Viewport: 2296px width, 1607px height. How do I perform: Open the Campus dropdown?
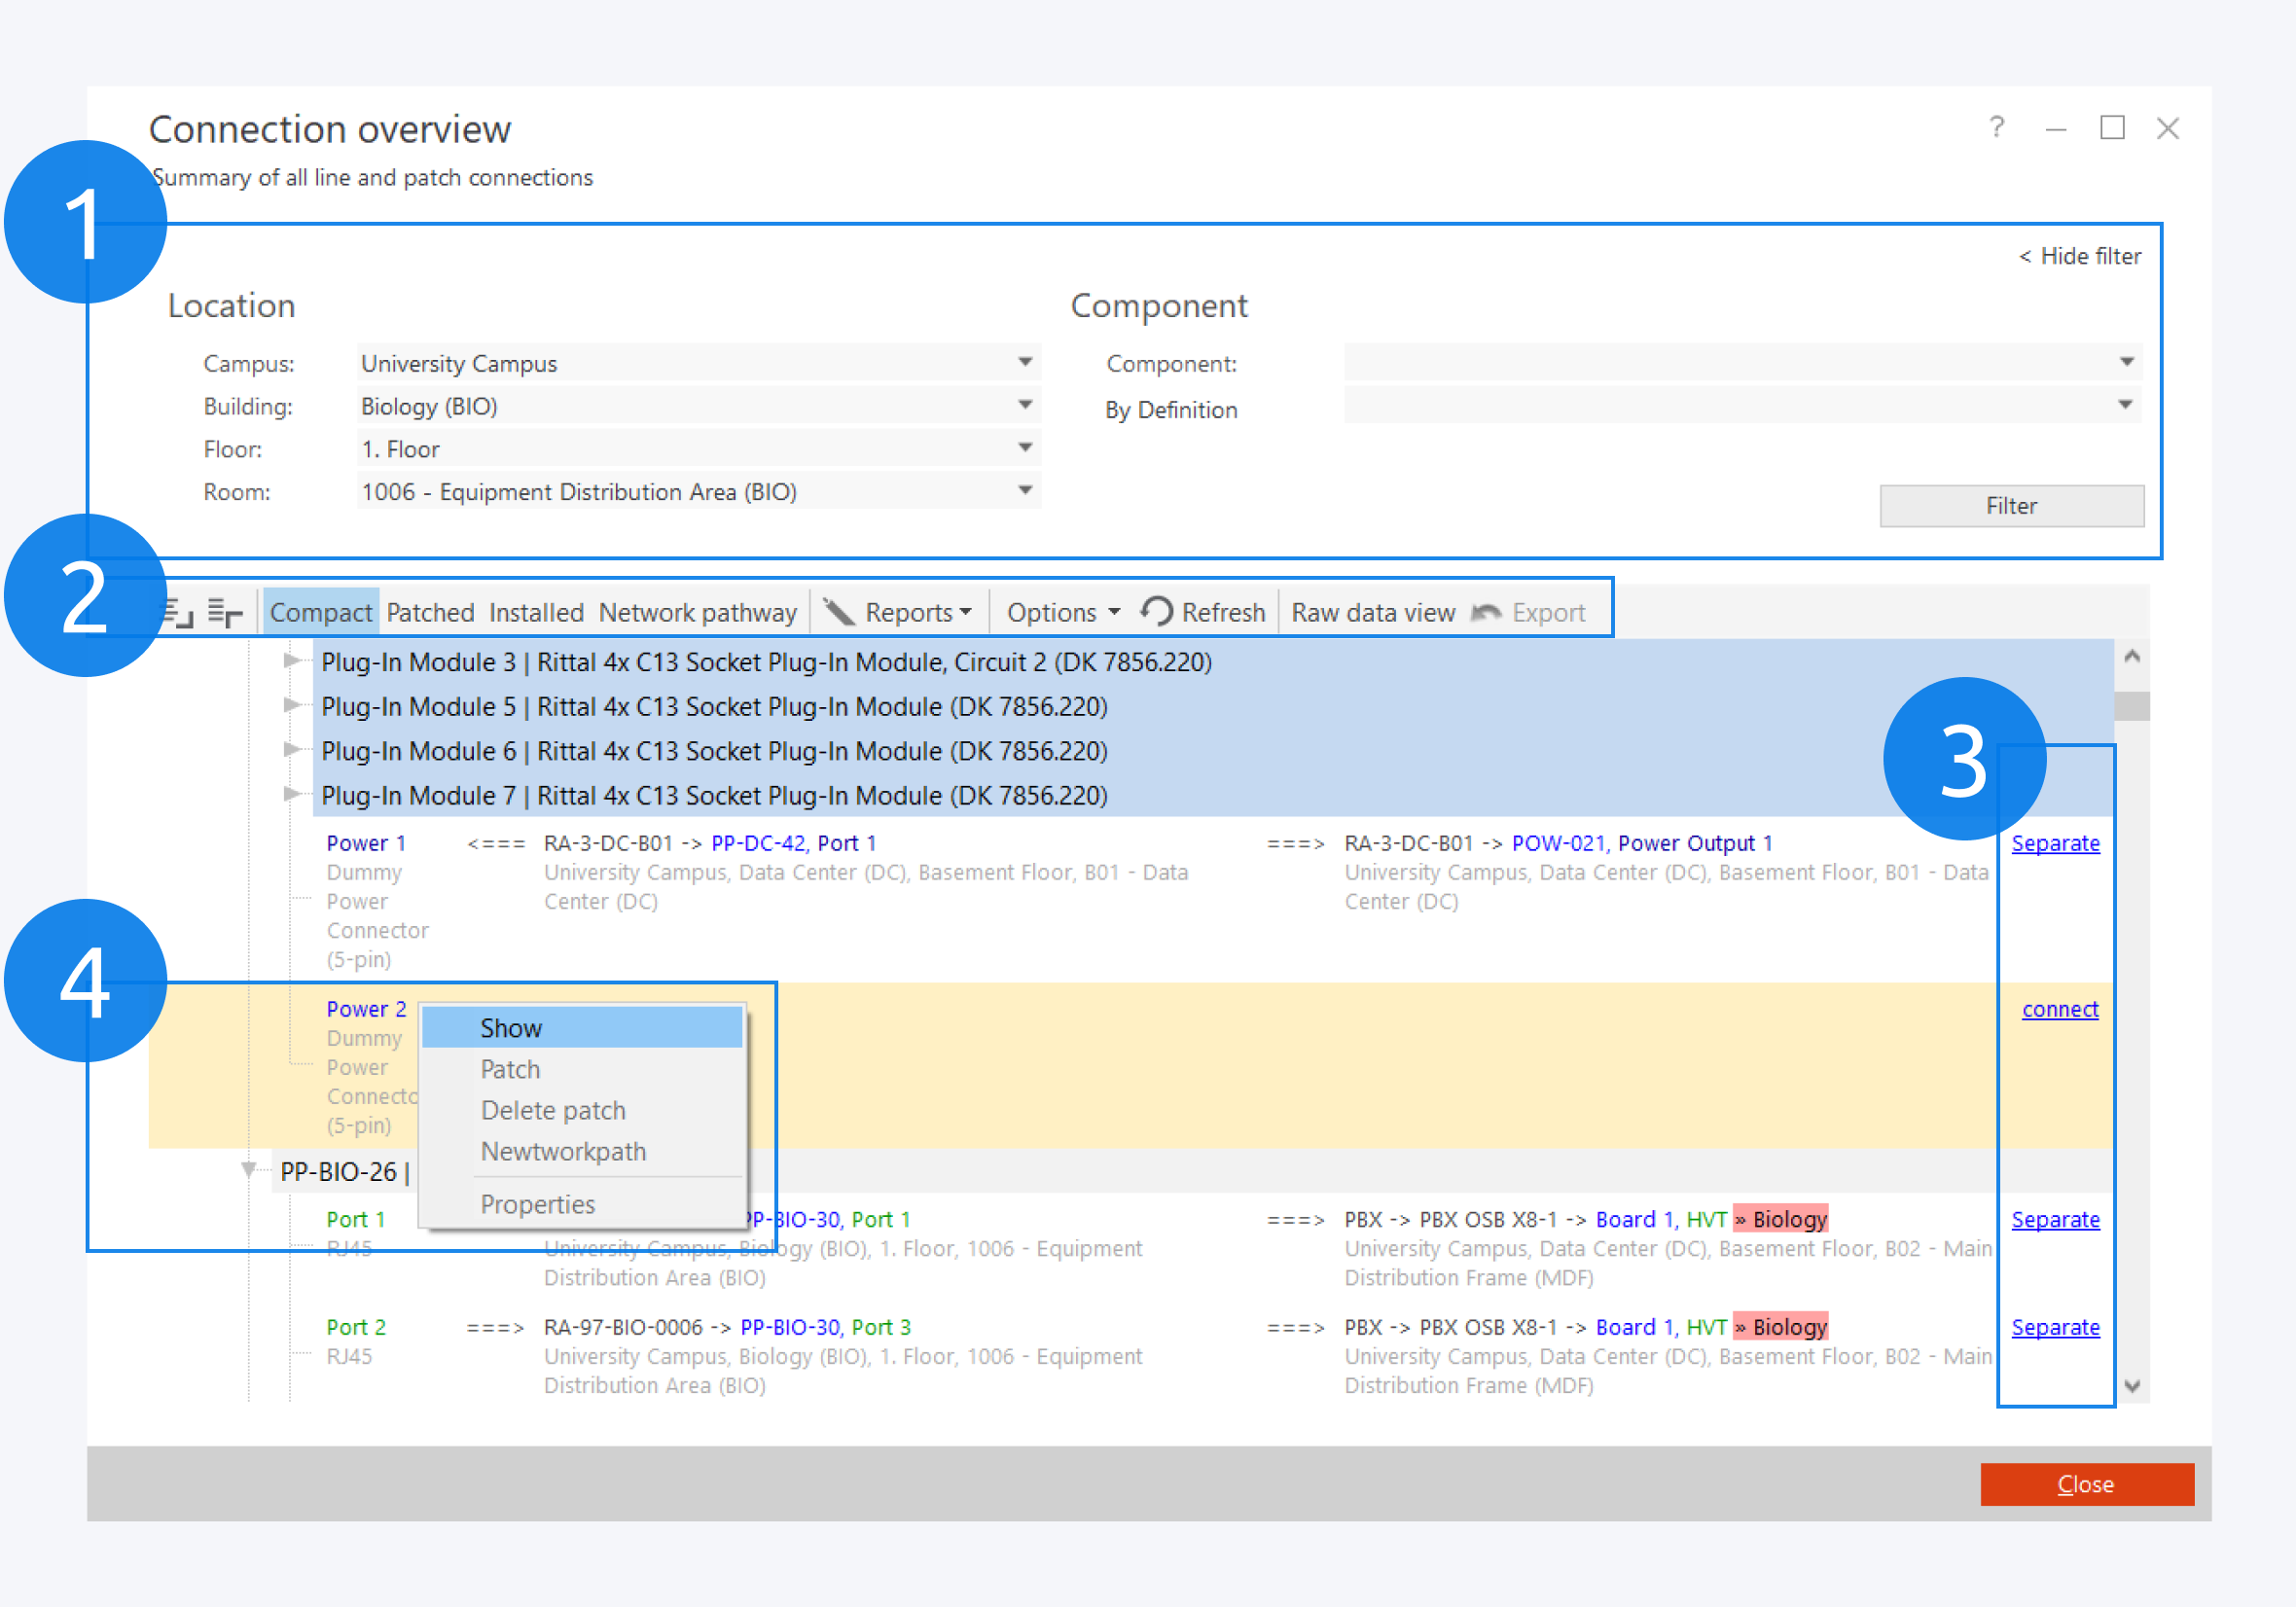tap(1025, 362)
